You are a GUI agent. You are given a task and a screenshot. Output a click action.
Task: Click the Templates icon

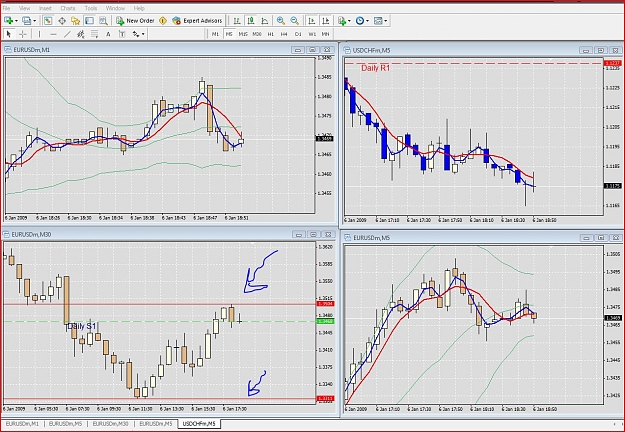point(378,21)
